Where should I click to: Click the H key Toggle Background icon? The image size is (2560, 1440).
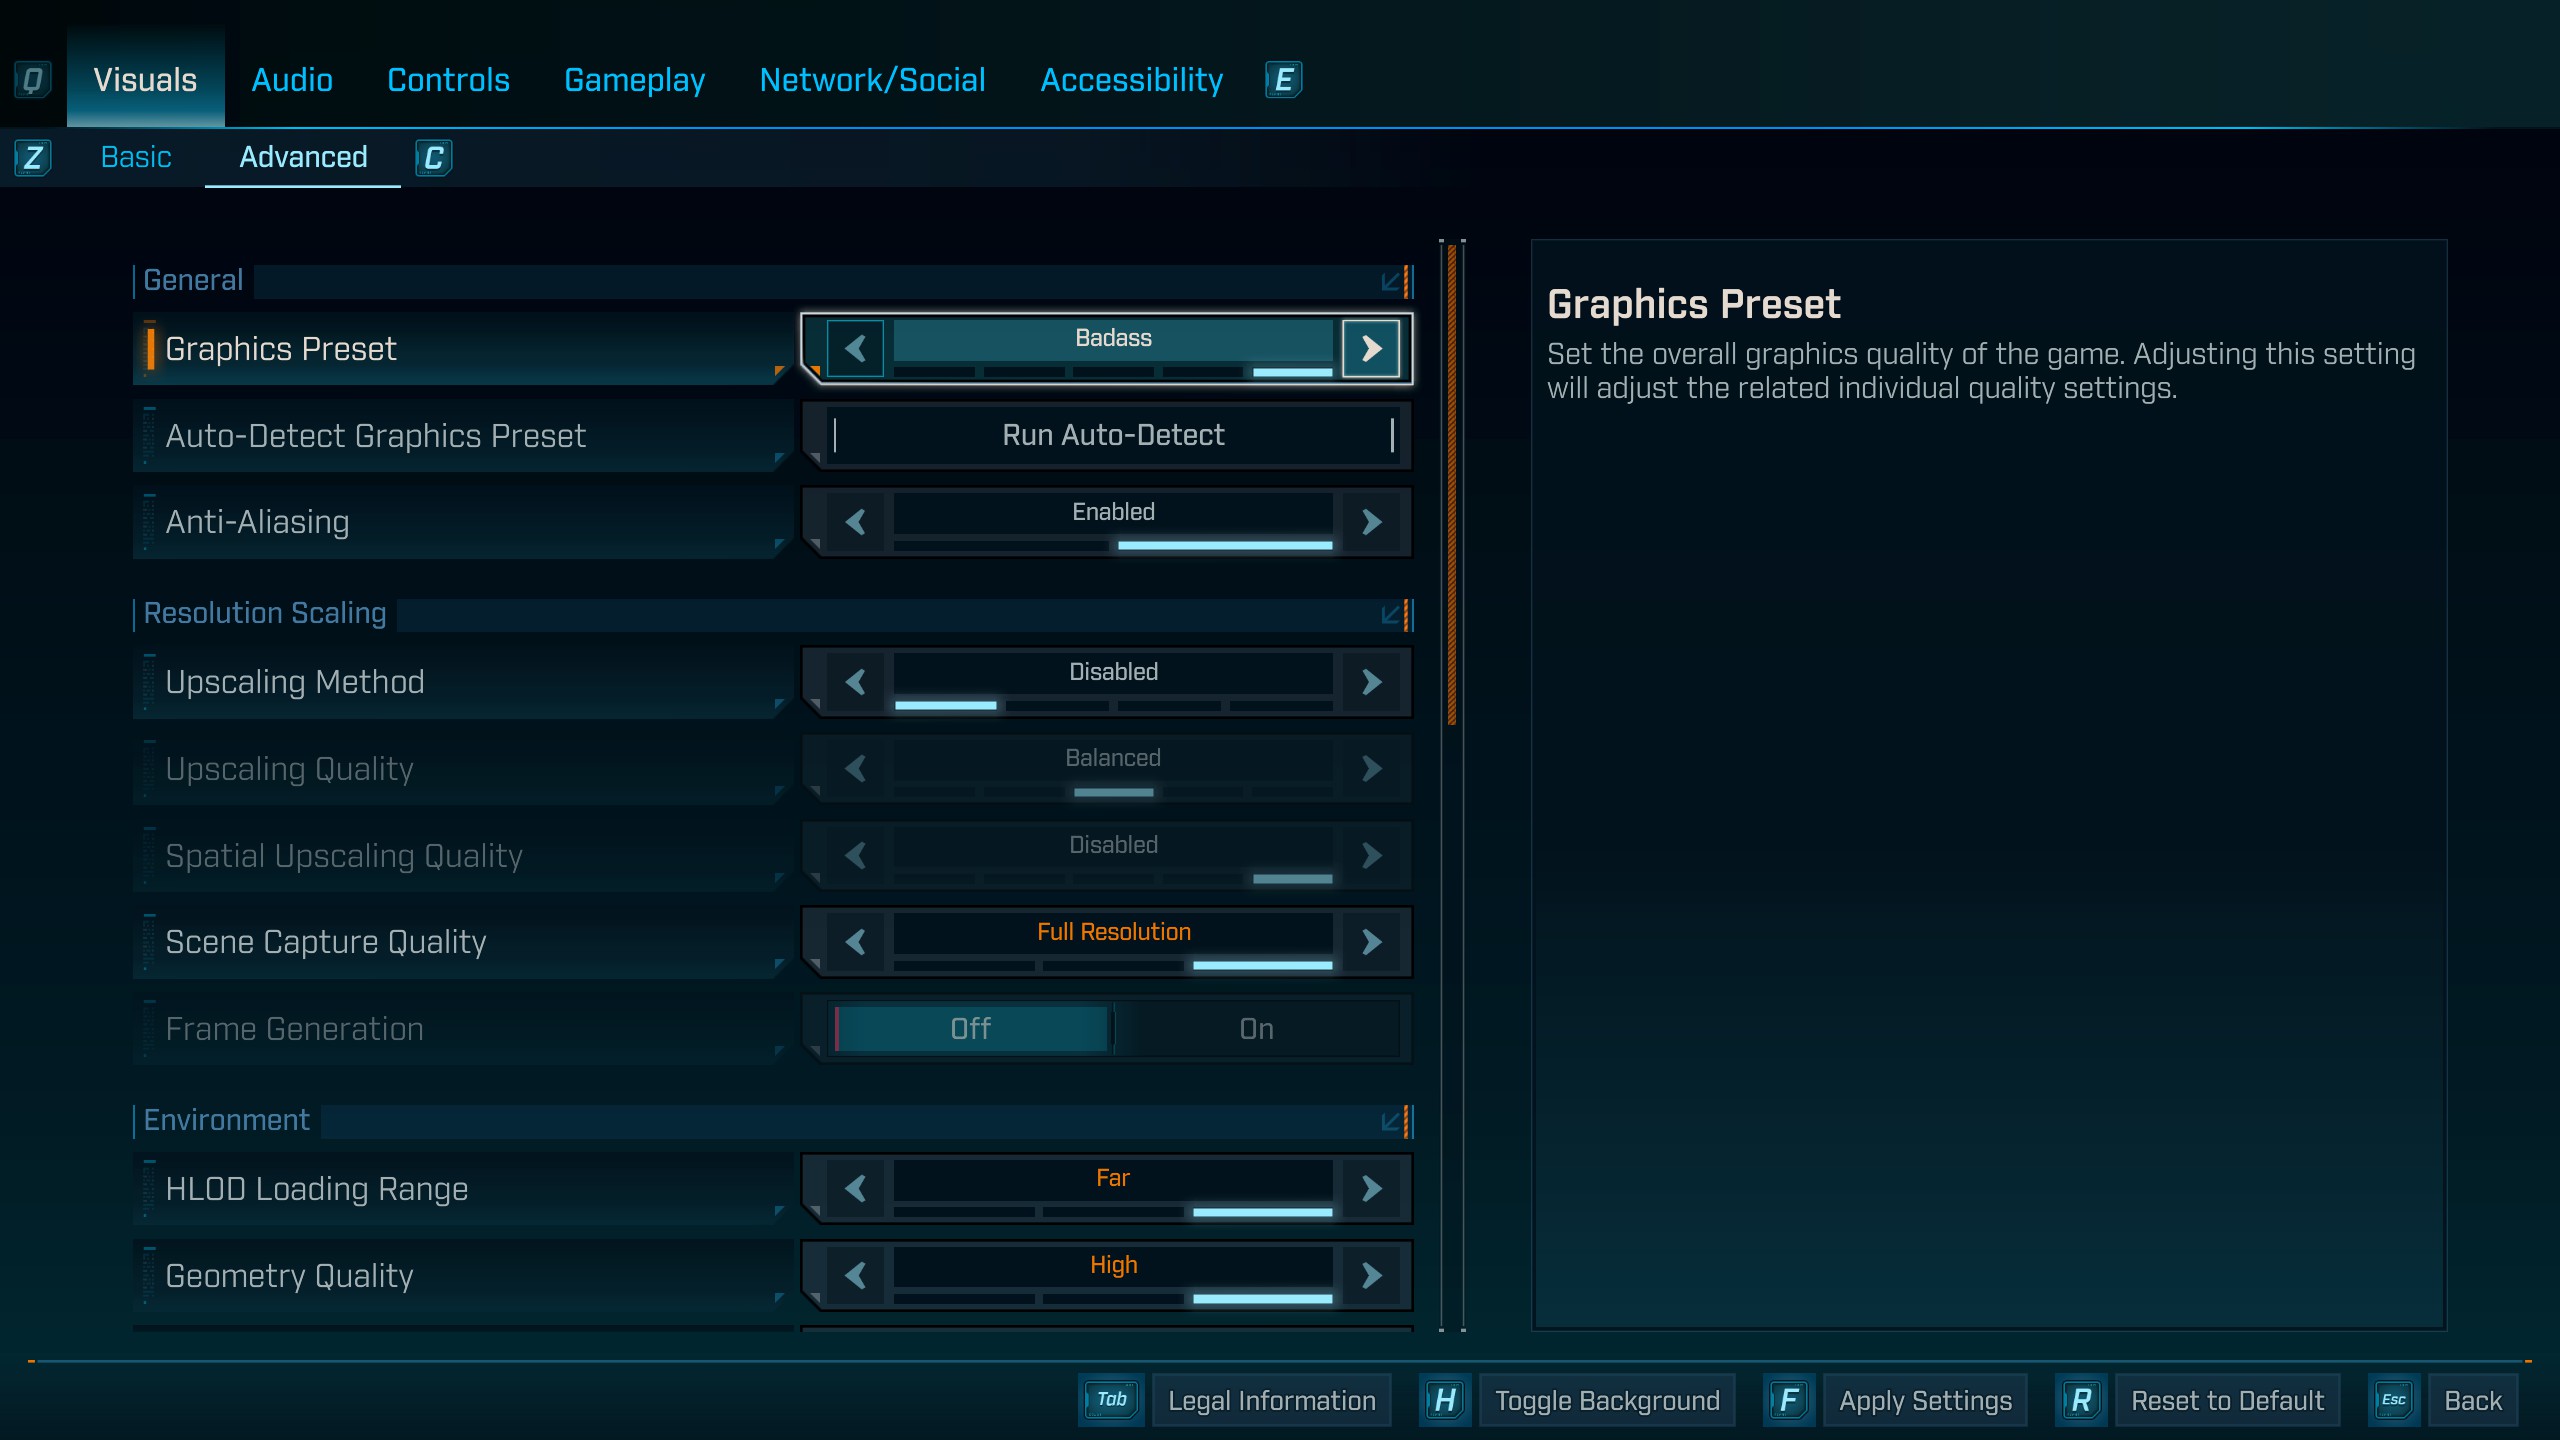[1444, 1400]
